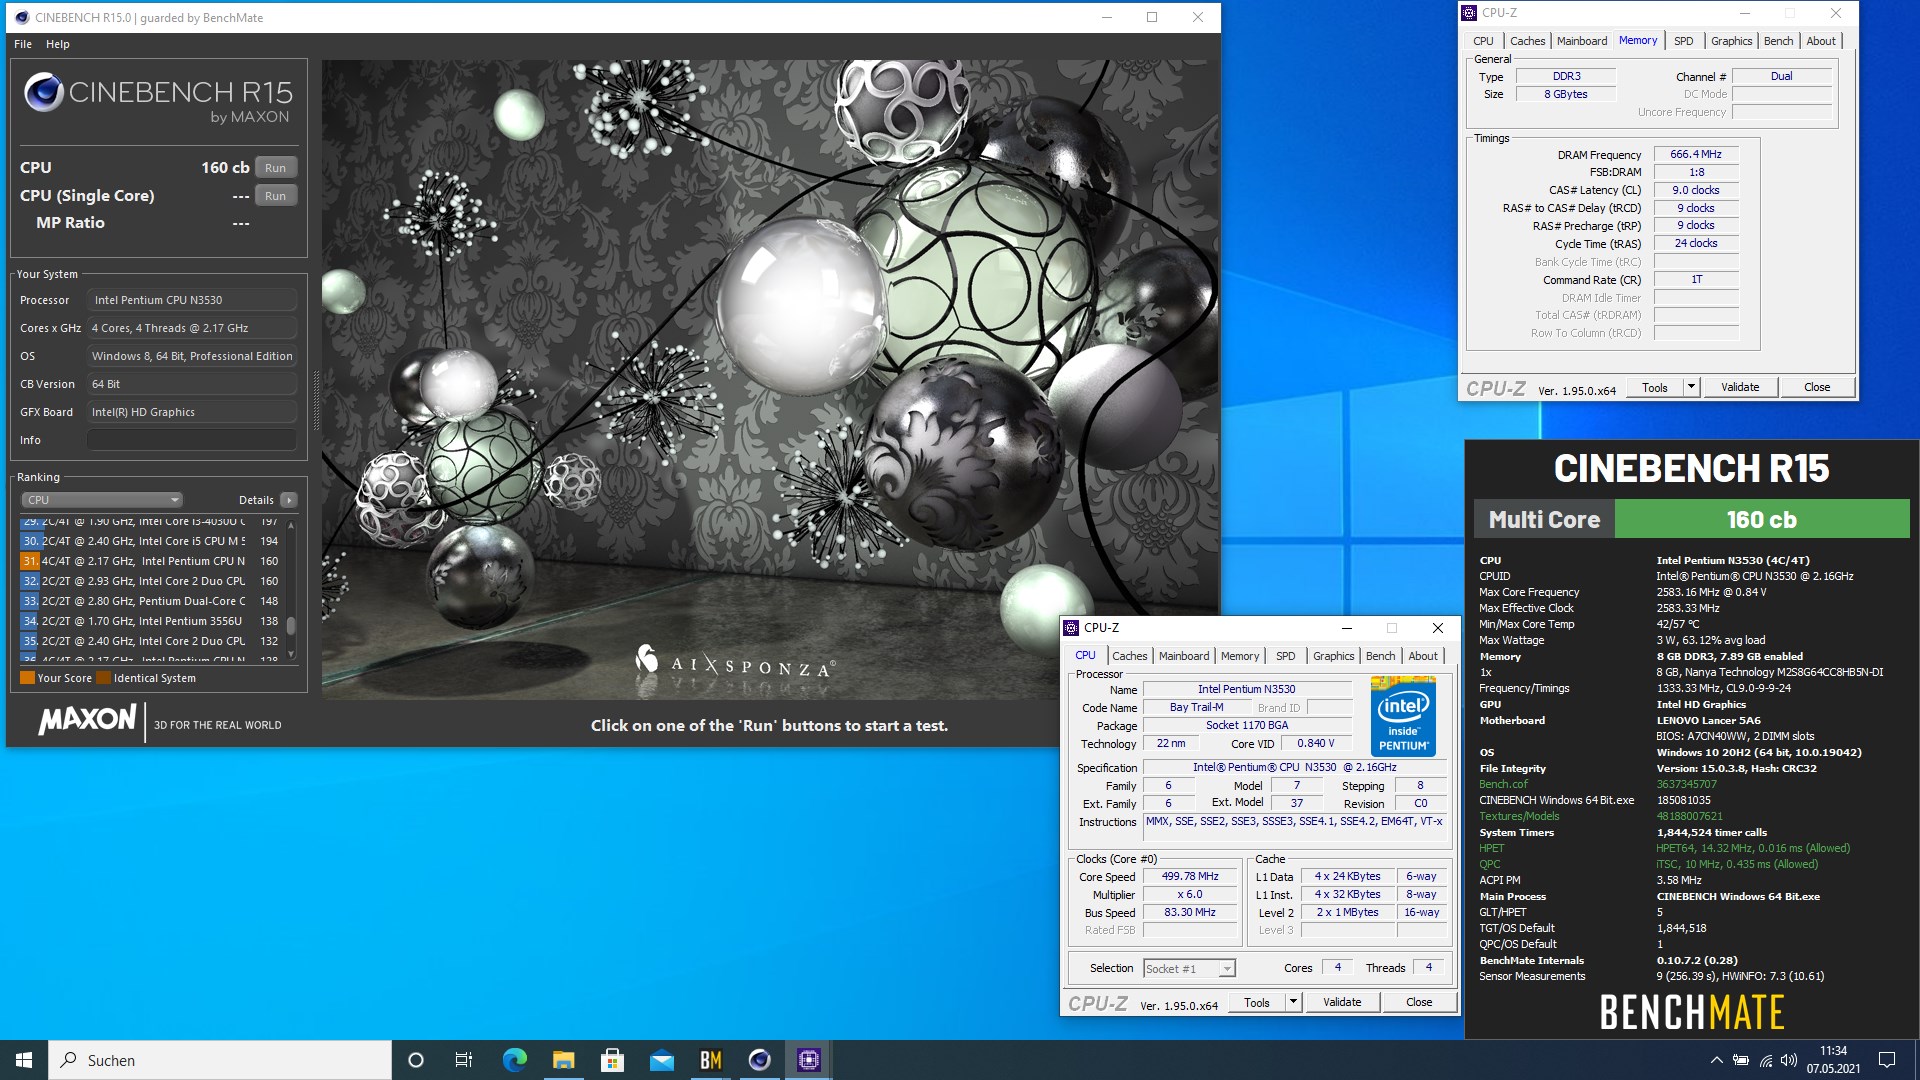
Task: Show hidden tray icons chevron
Action: point(1716,1060)
